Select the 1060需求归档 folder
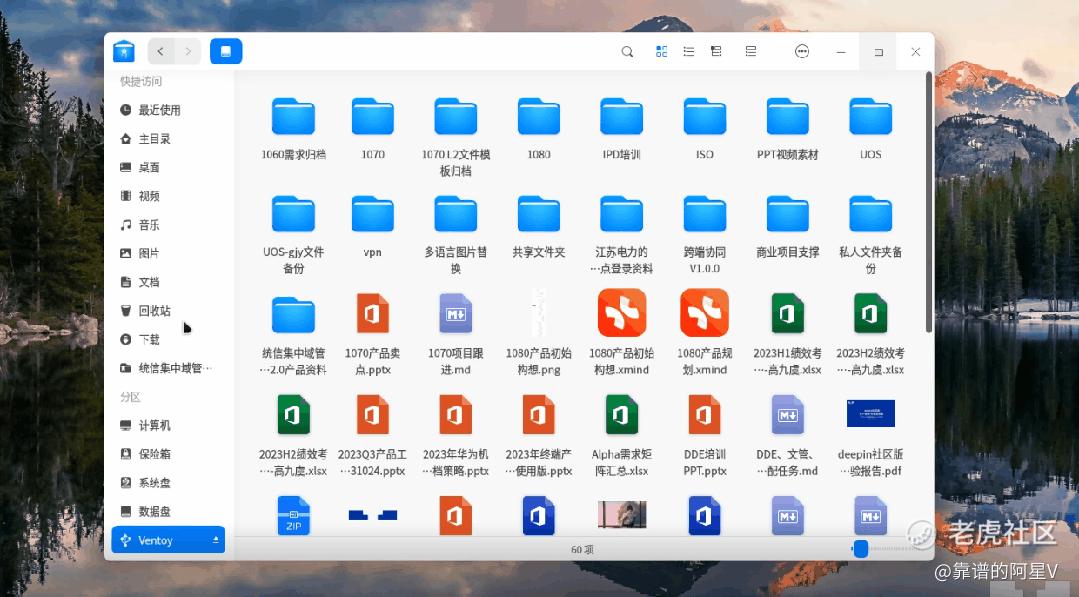The width and height of the screenshot is (1079, 597). click(293, 129)
